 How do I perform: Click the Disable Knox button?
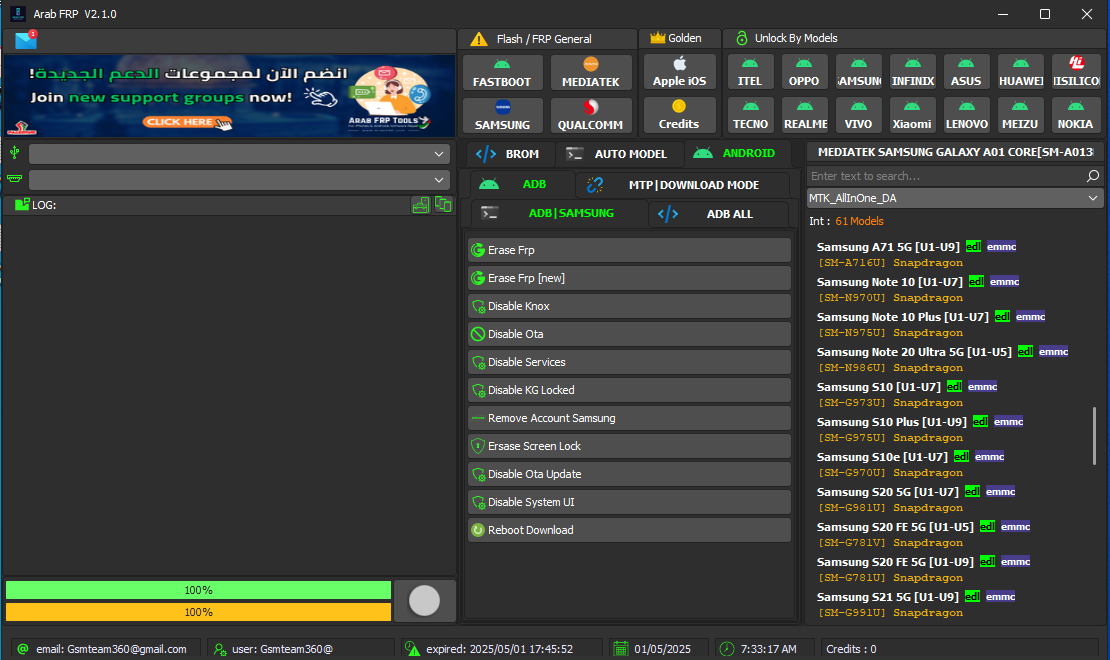tap(629, 306)
